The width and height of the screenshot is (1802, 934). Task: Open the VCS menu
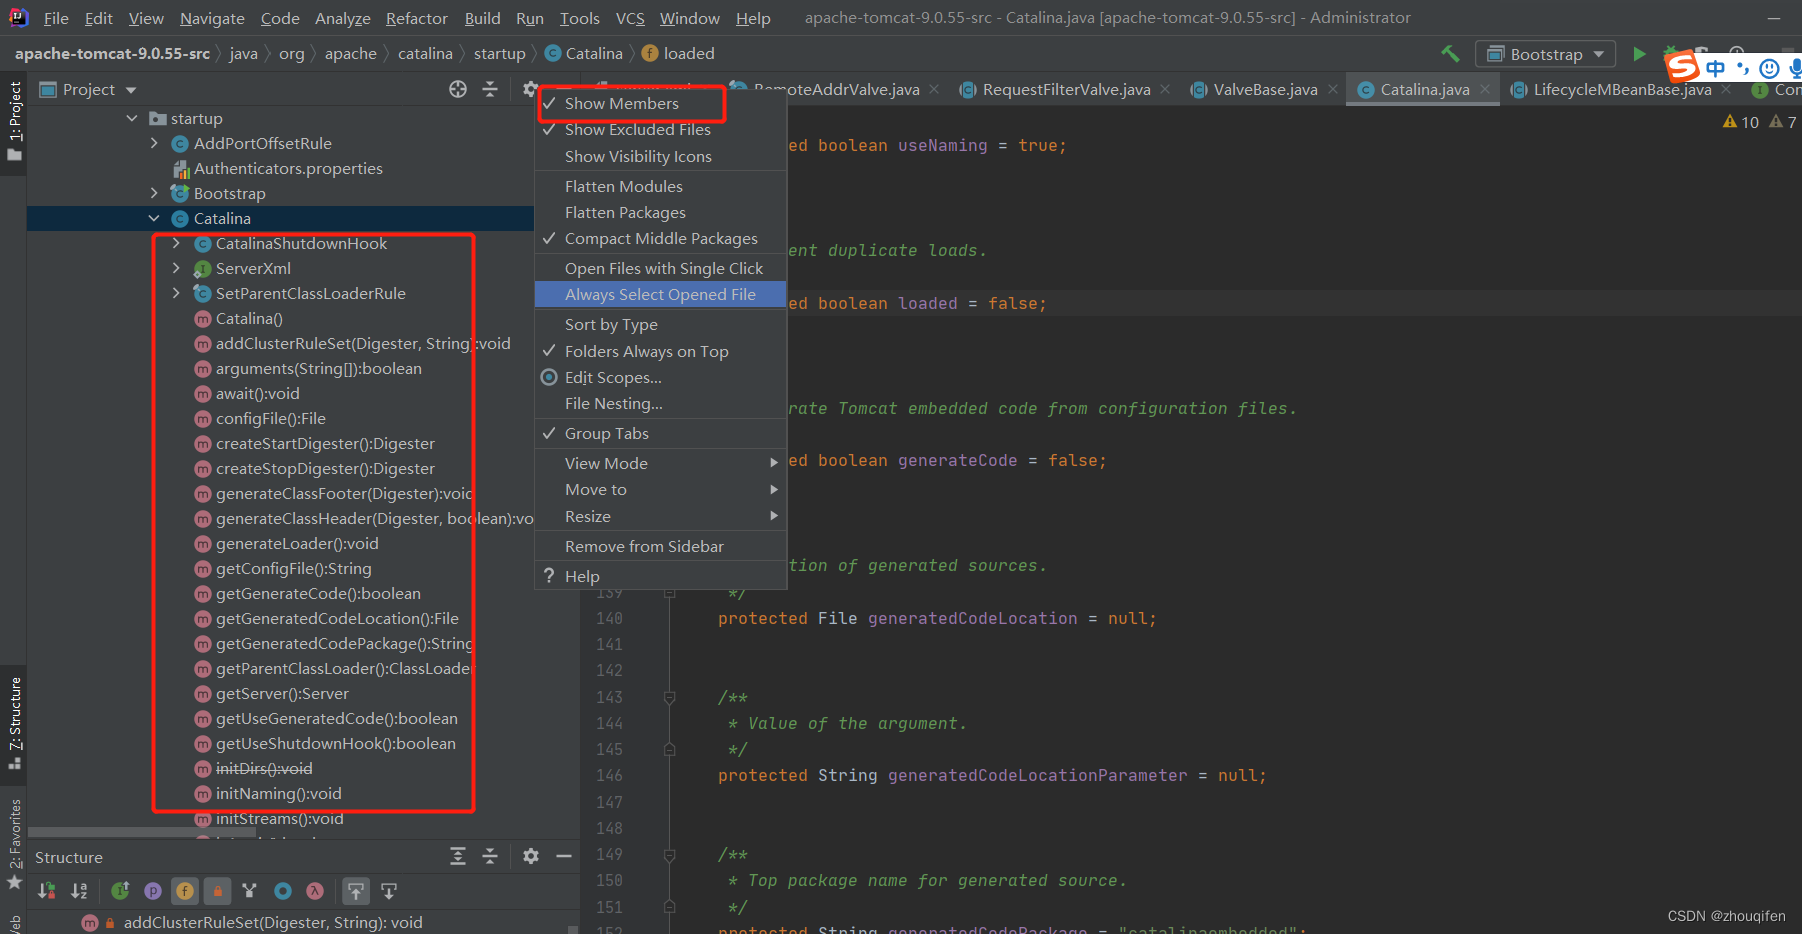[630, 18]
